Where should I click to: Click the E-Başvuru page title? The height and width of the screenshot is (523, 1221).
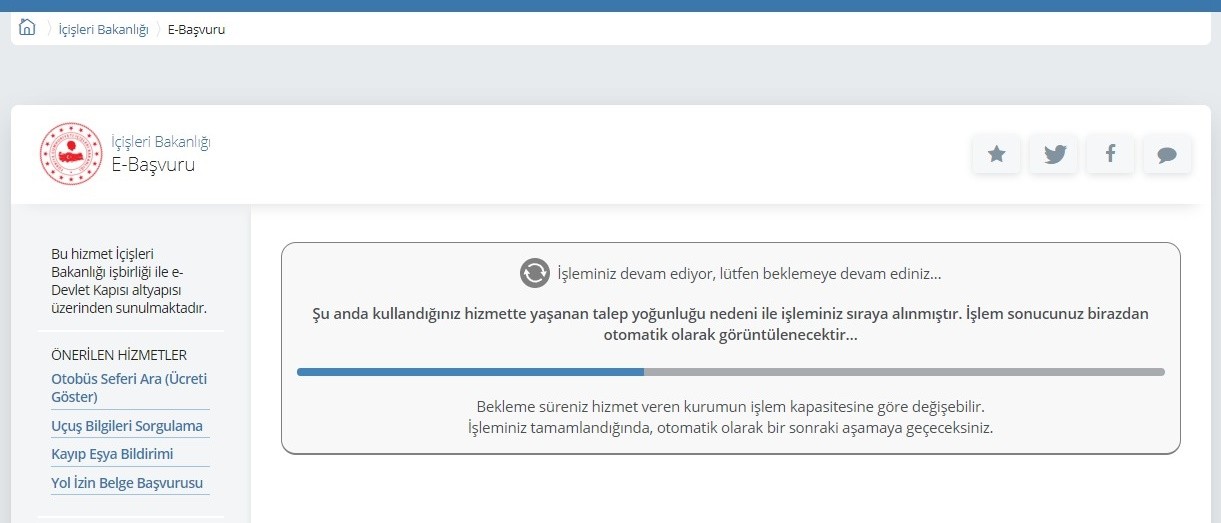pyautogui.click(x=153, y=165)
